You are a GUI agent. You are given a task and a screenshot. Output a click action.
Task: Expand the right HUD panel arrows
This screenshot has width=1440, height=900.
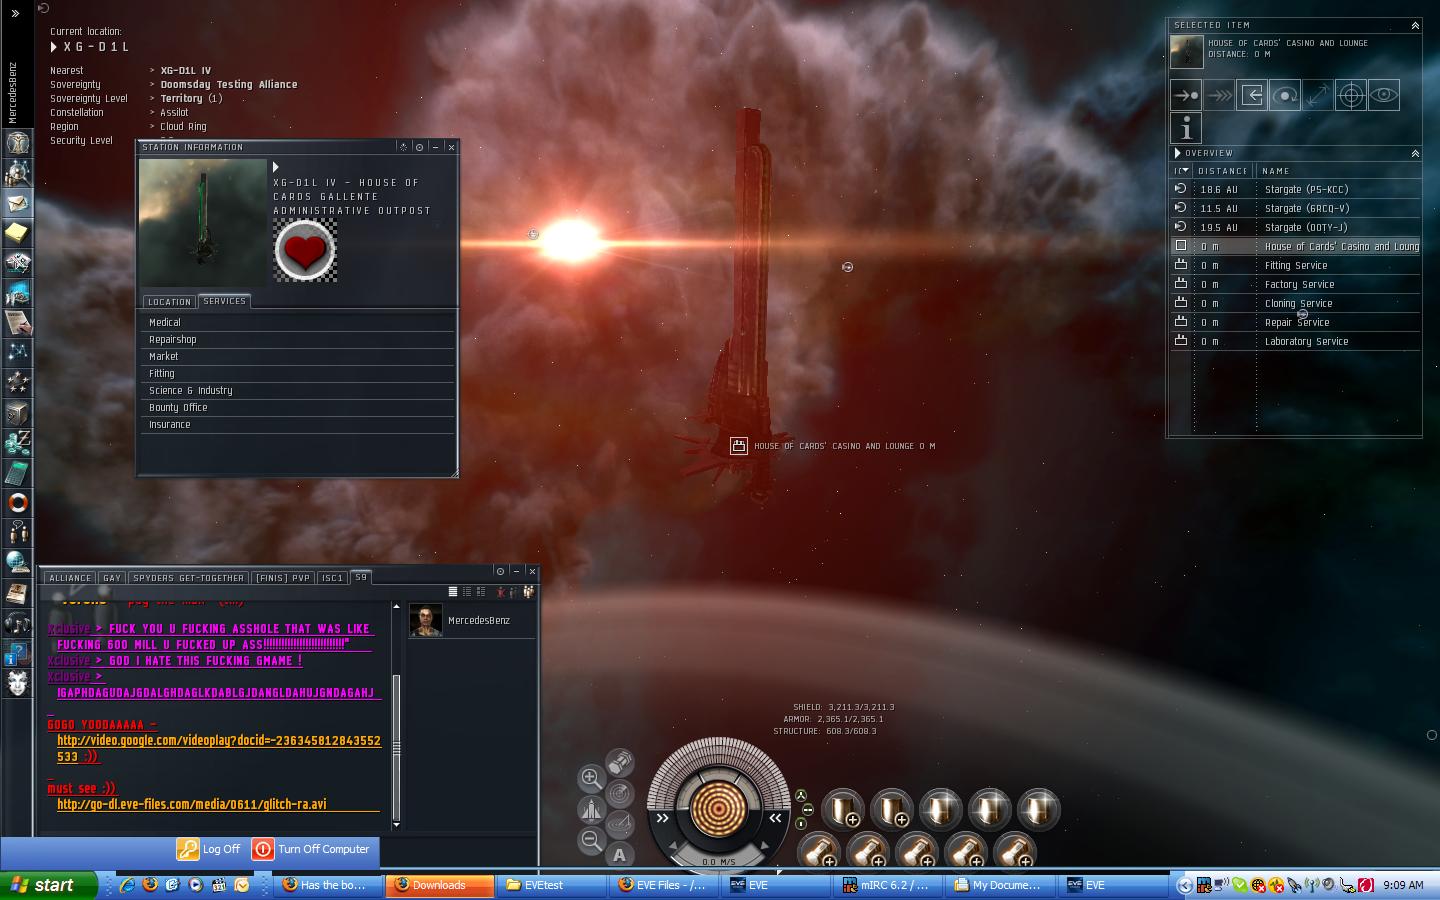[775, 818]
